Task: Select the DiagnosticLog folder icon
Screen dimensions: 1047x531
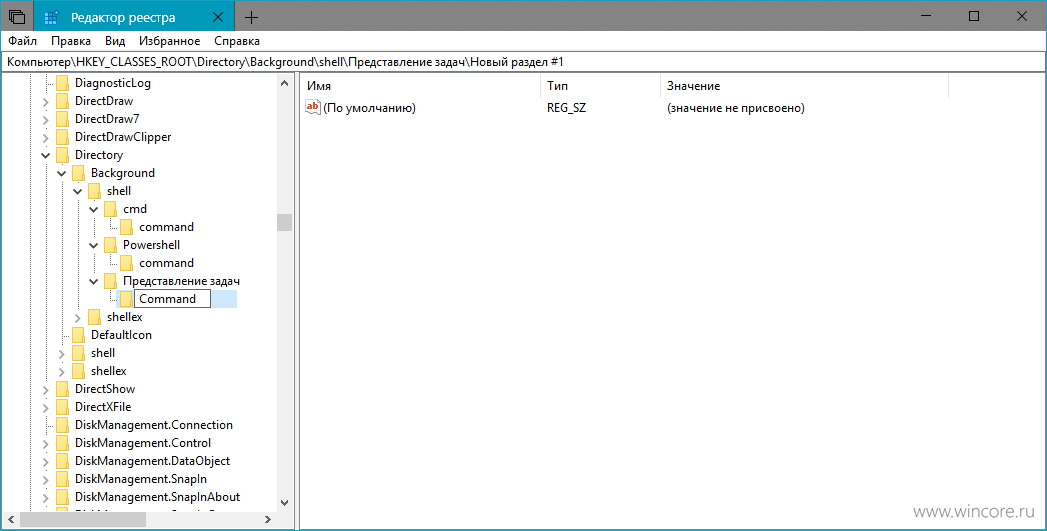Action: click(63, 83)
